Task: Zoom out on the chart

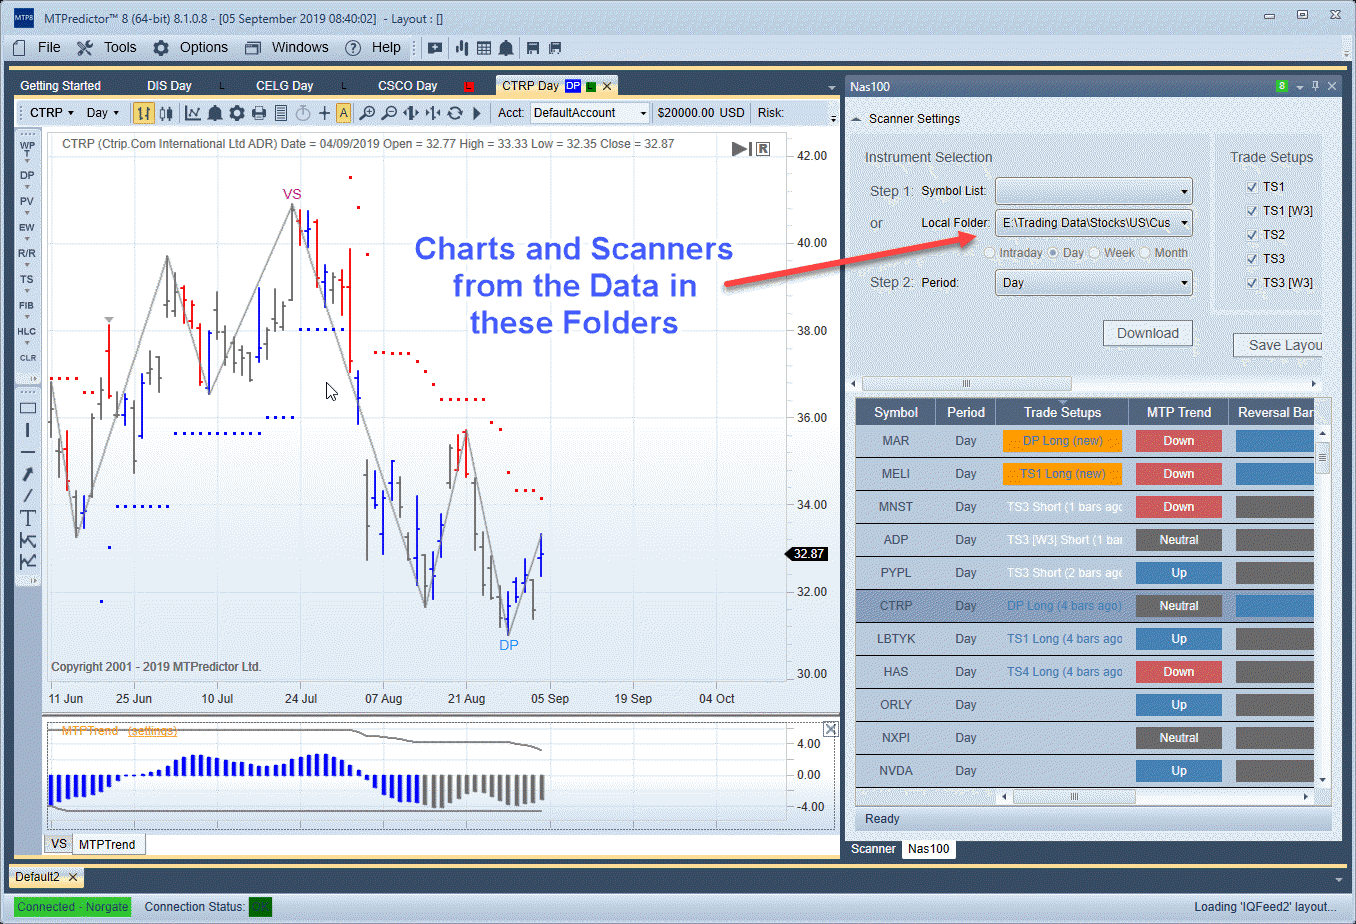Action: 389,113
